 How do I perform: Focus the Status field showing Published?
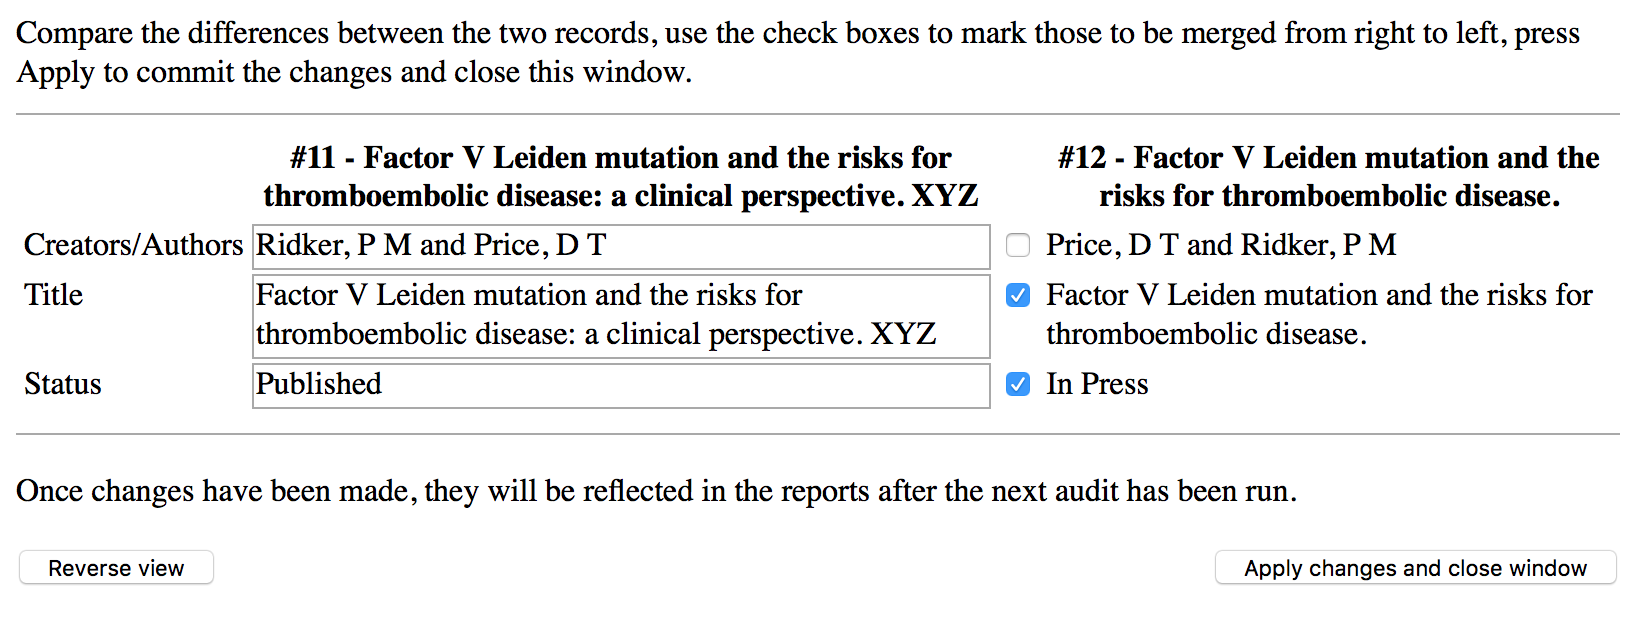pyautogui.click(x=620, y=385)
